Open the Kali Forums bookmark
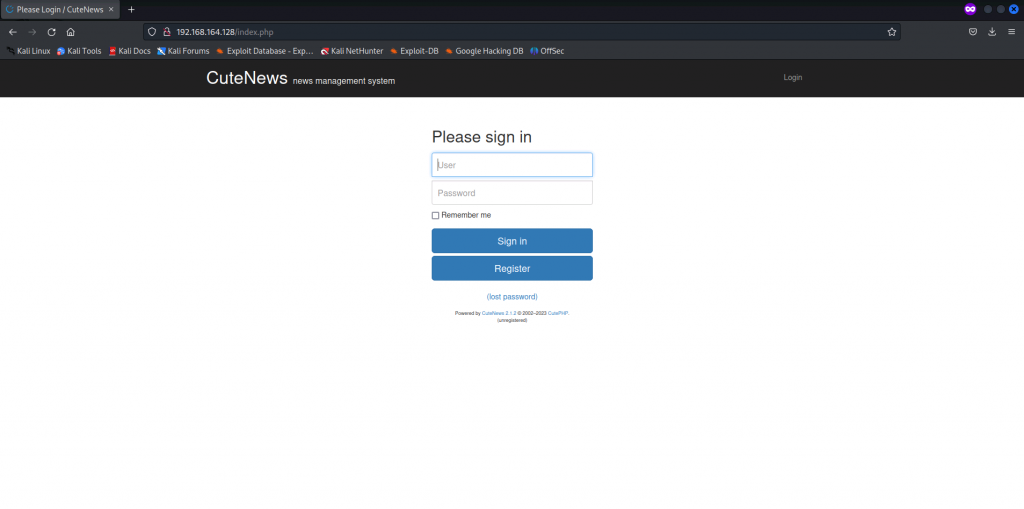 [x=184, y=51]
